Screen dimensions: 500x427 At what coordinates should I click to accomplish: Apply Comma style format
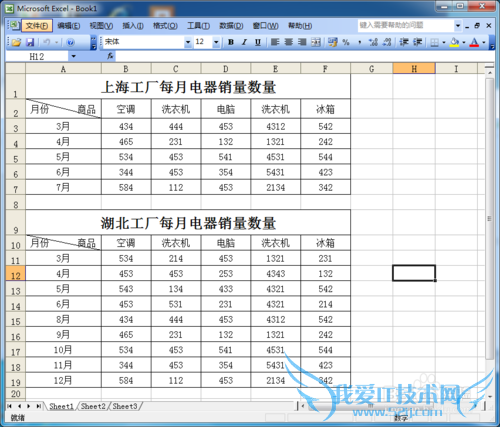coord(360,42)
